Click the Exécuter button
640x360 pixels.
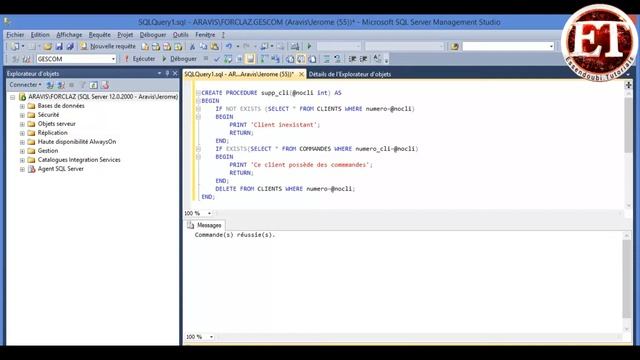[140, 59]
